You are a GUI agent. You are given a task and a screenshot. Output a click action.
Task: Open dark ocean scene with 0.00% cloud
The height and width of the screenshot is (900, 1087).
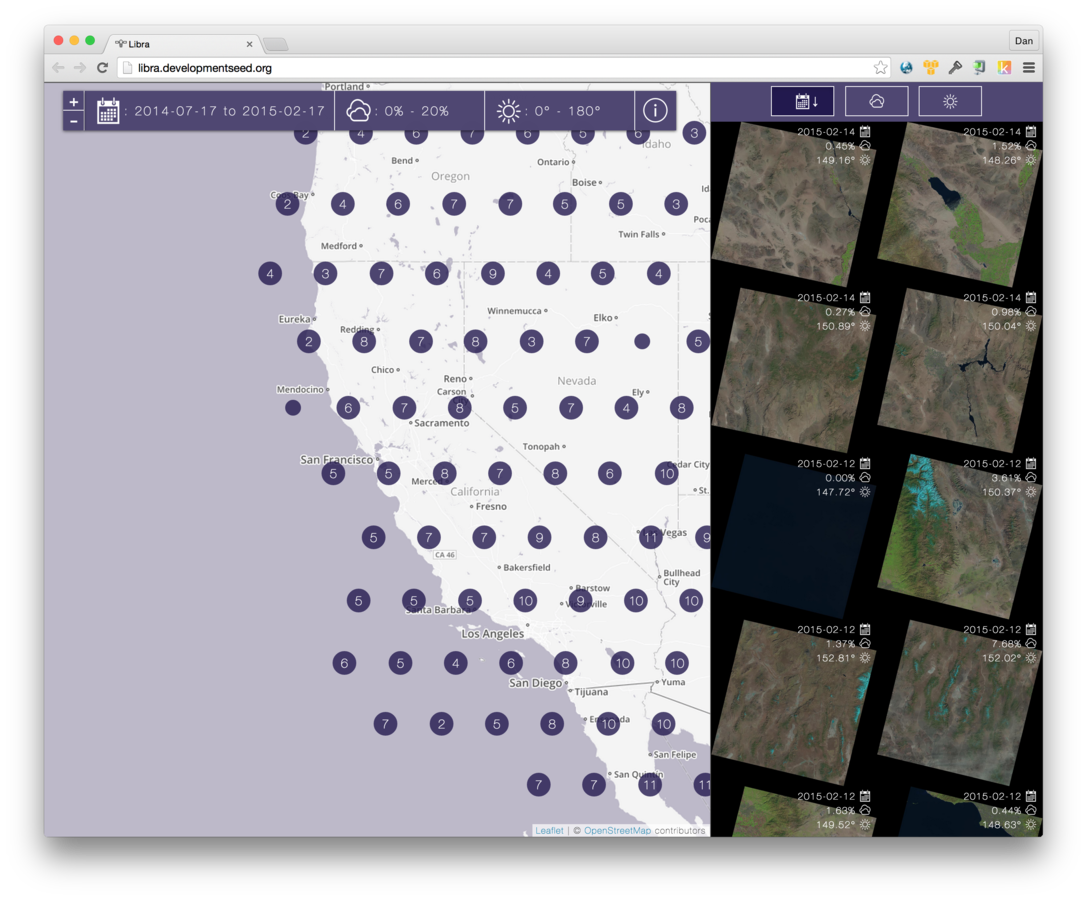point(792,537)
